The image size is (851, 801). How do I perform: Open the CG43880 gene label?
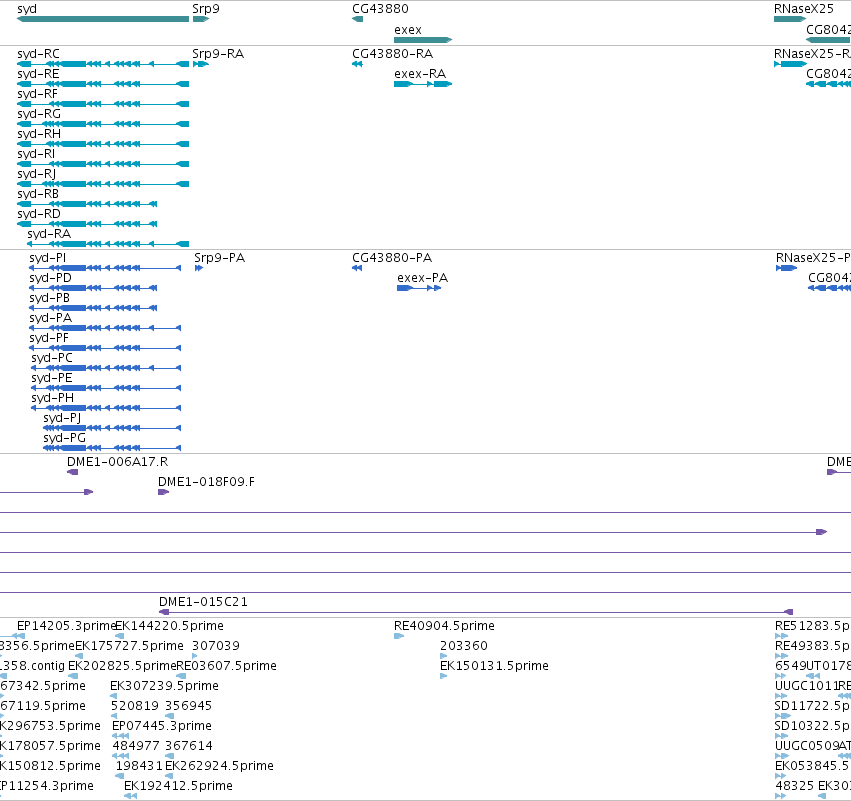380,9
